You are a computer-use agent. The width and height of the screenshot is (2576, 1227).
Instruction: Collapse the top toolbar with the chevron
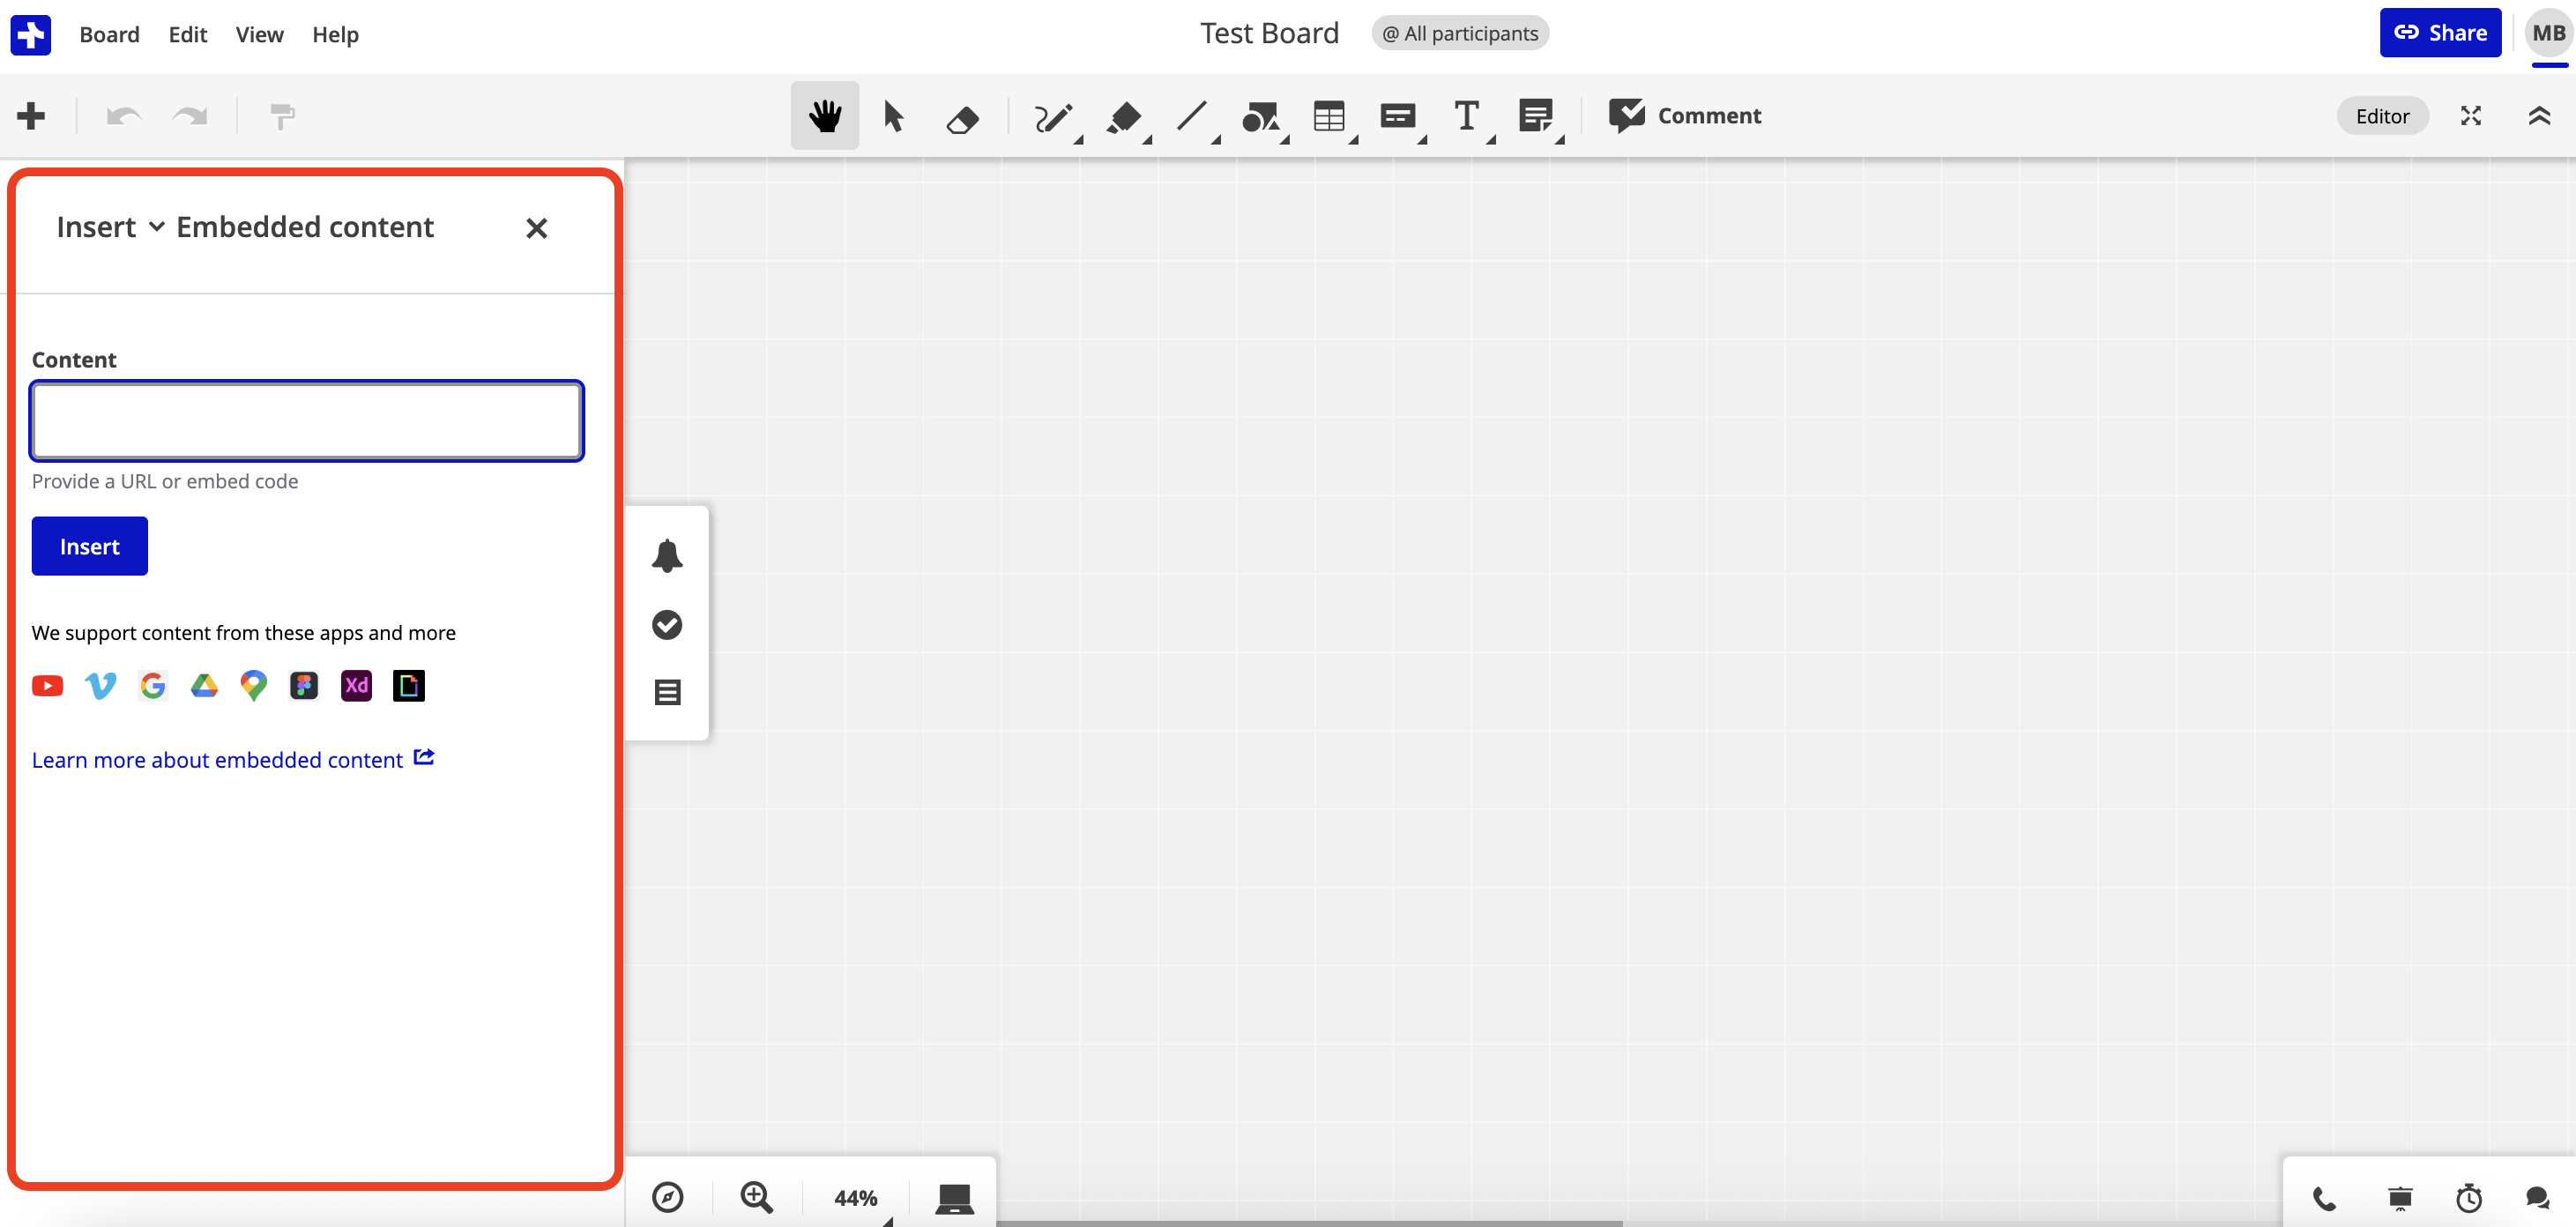pos(2540,115)
